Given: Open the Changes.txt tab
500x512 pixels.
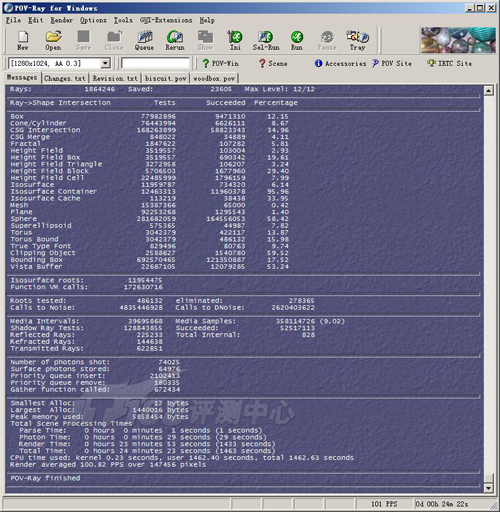Looking at the screenshot, I should [x=65, y=79].
